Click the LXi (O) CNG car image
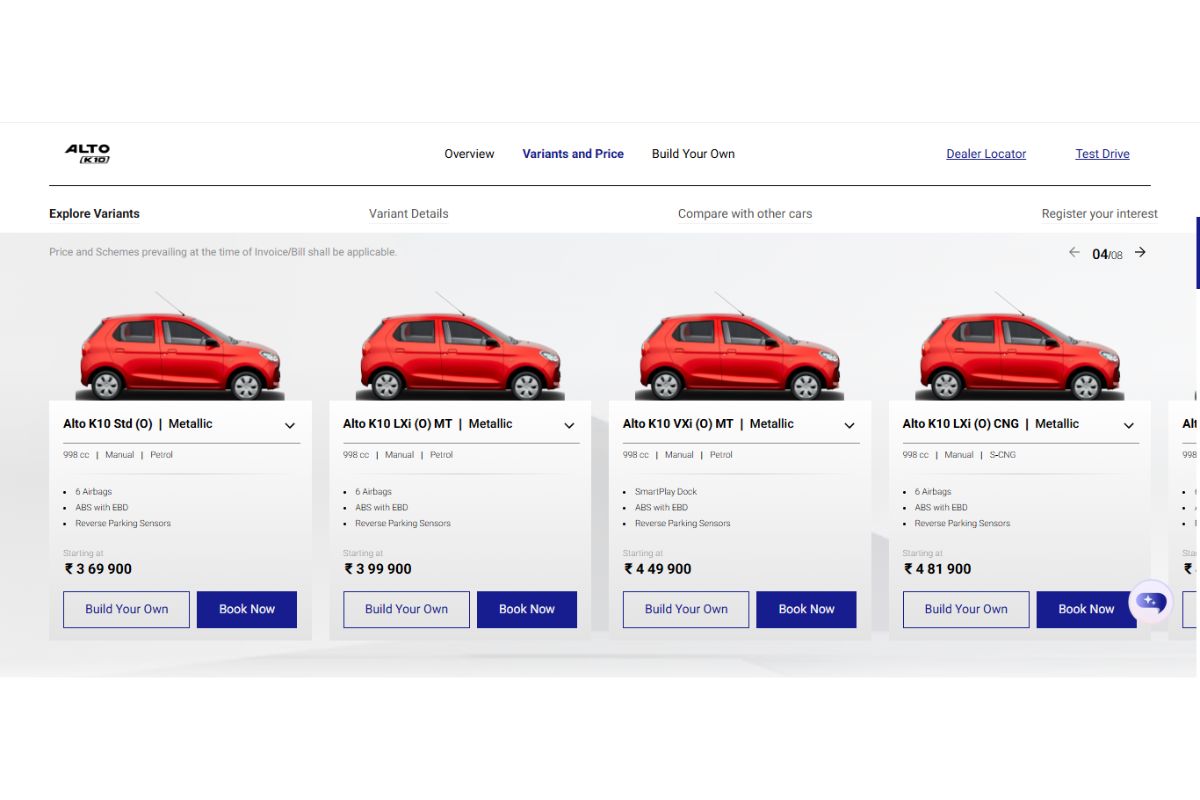Screen dimensions: 1200x800 tap(1019, 347)
